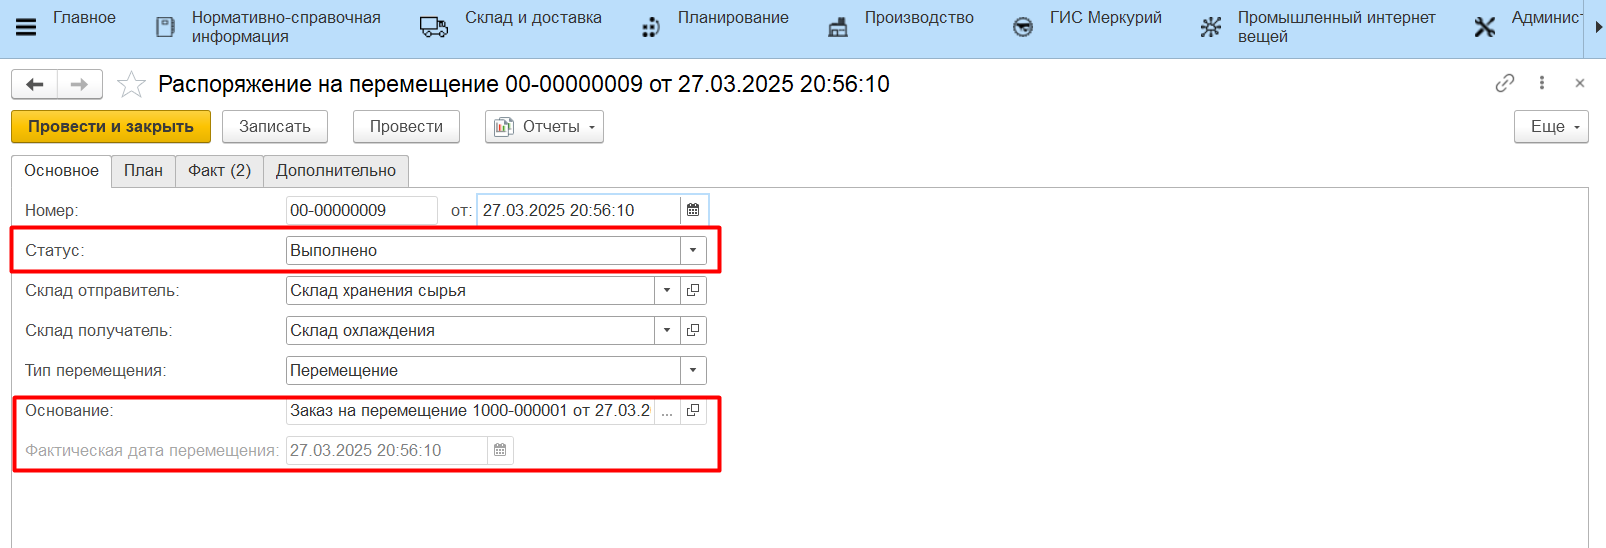Open Склад получатель record with open icon

click(x=693, y=330)
